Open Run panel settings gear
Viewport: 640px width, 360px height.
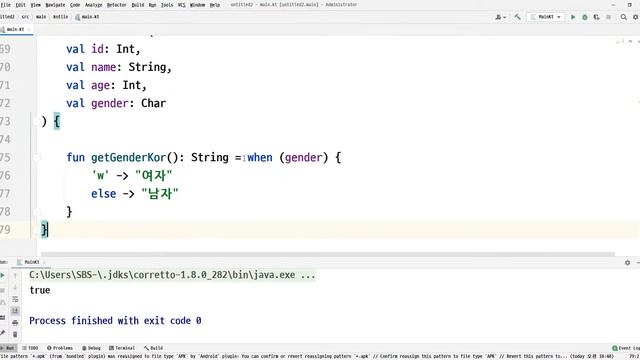627,262
